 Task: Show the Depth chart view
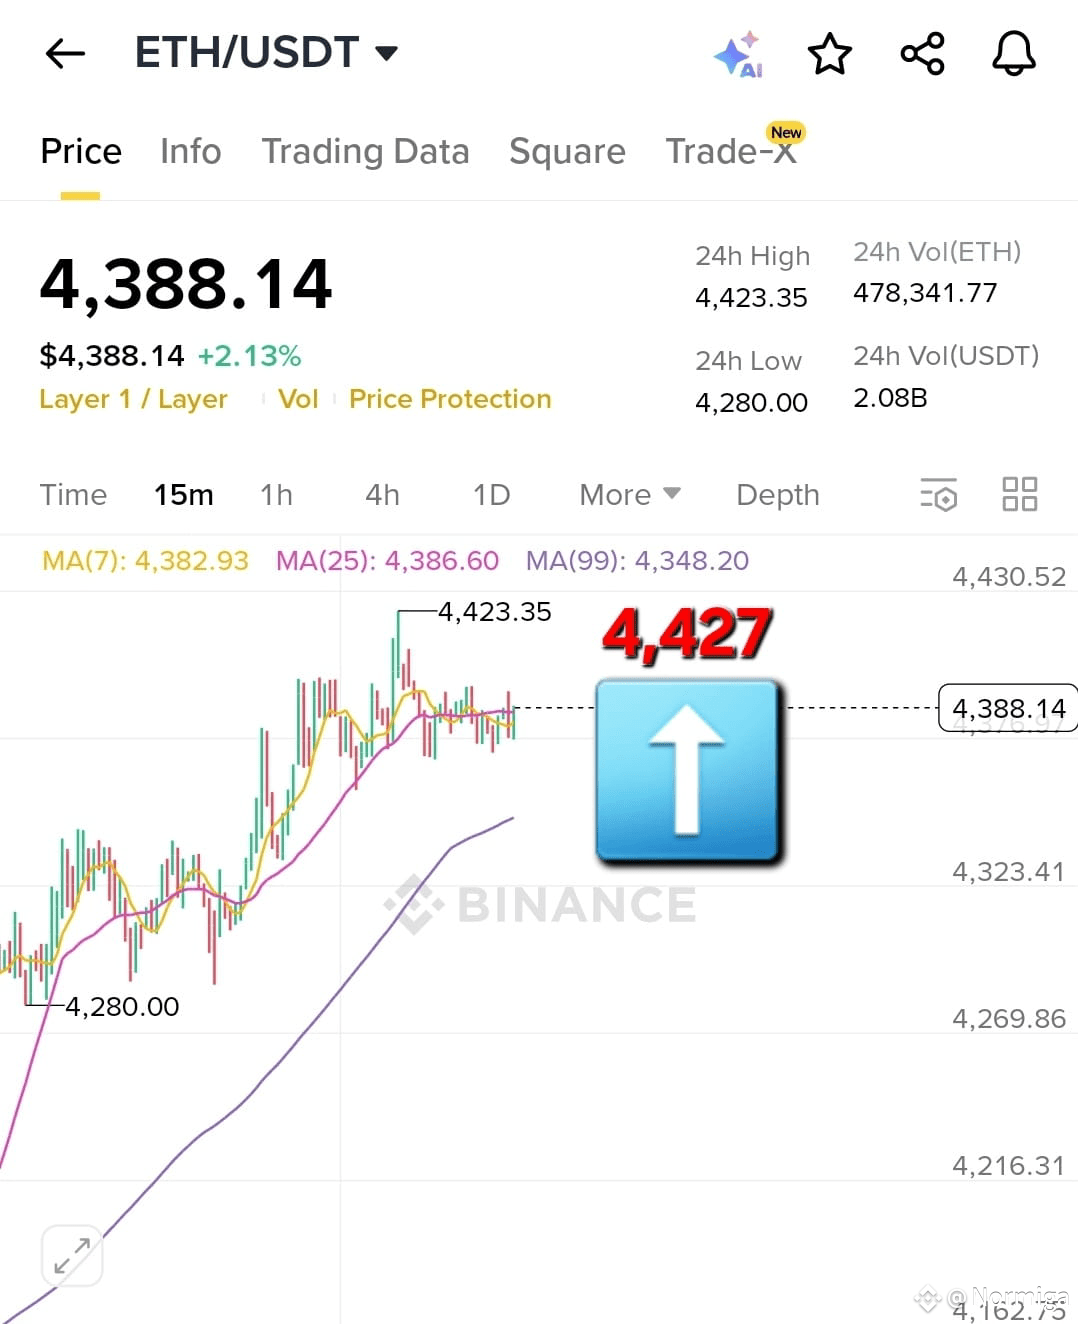point(778,495)
